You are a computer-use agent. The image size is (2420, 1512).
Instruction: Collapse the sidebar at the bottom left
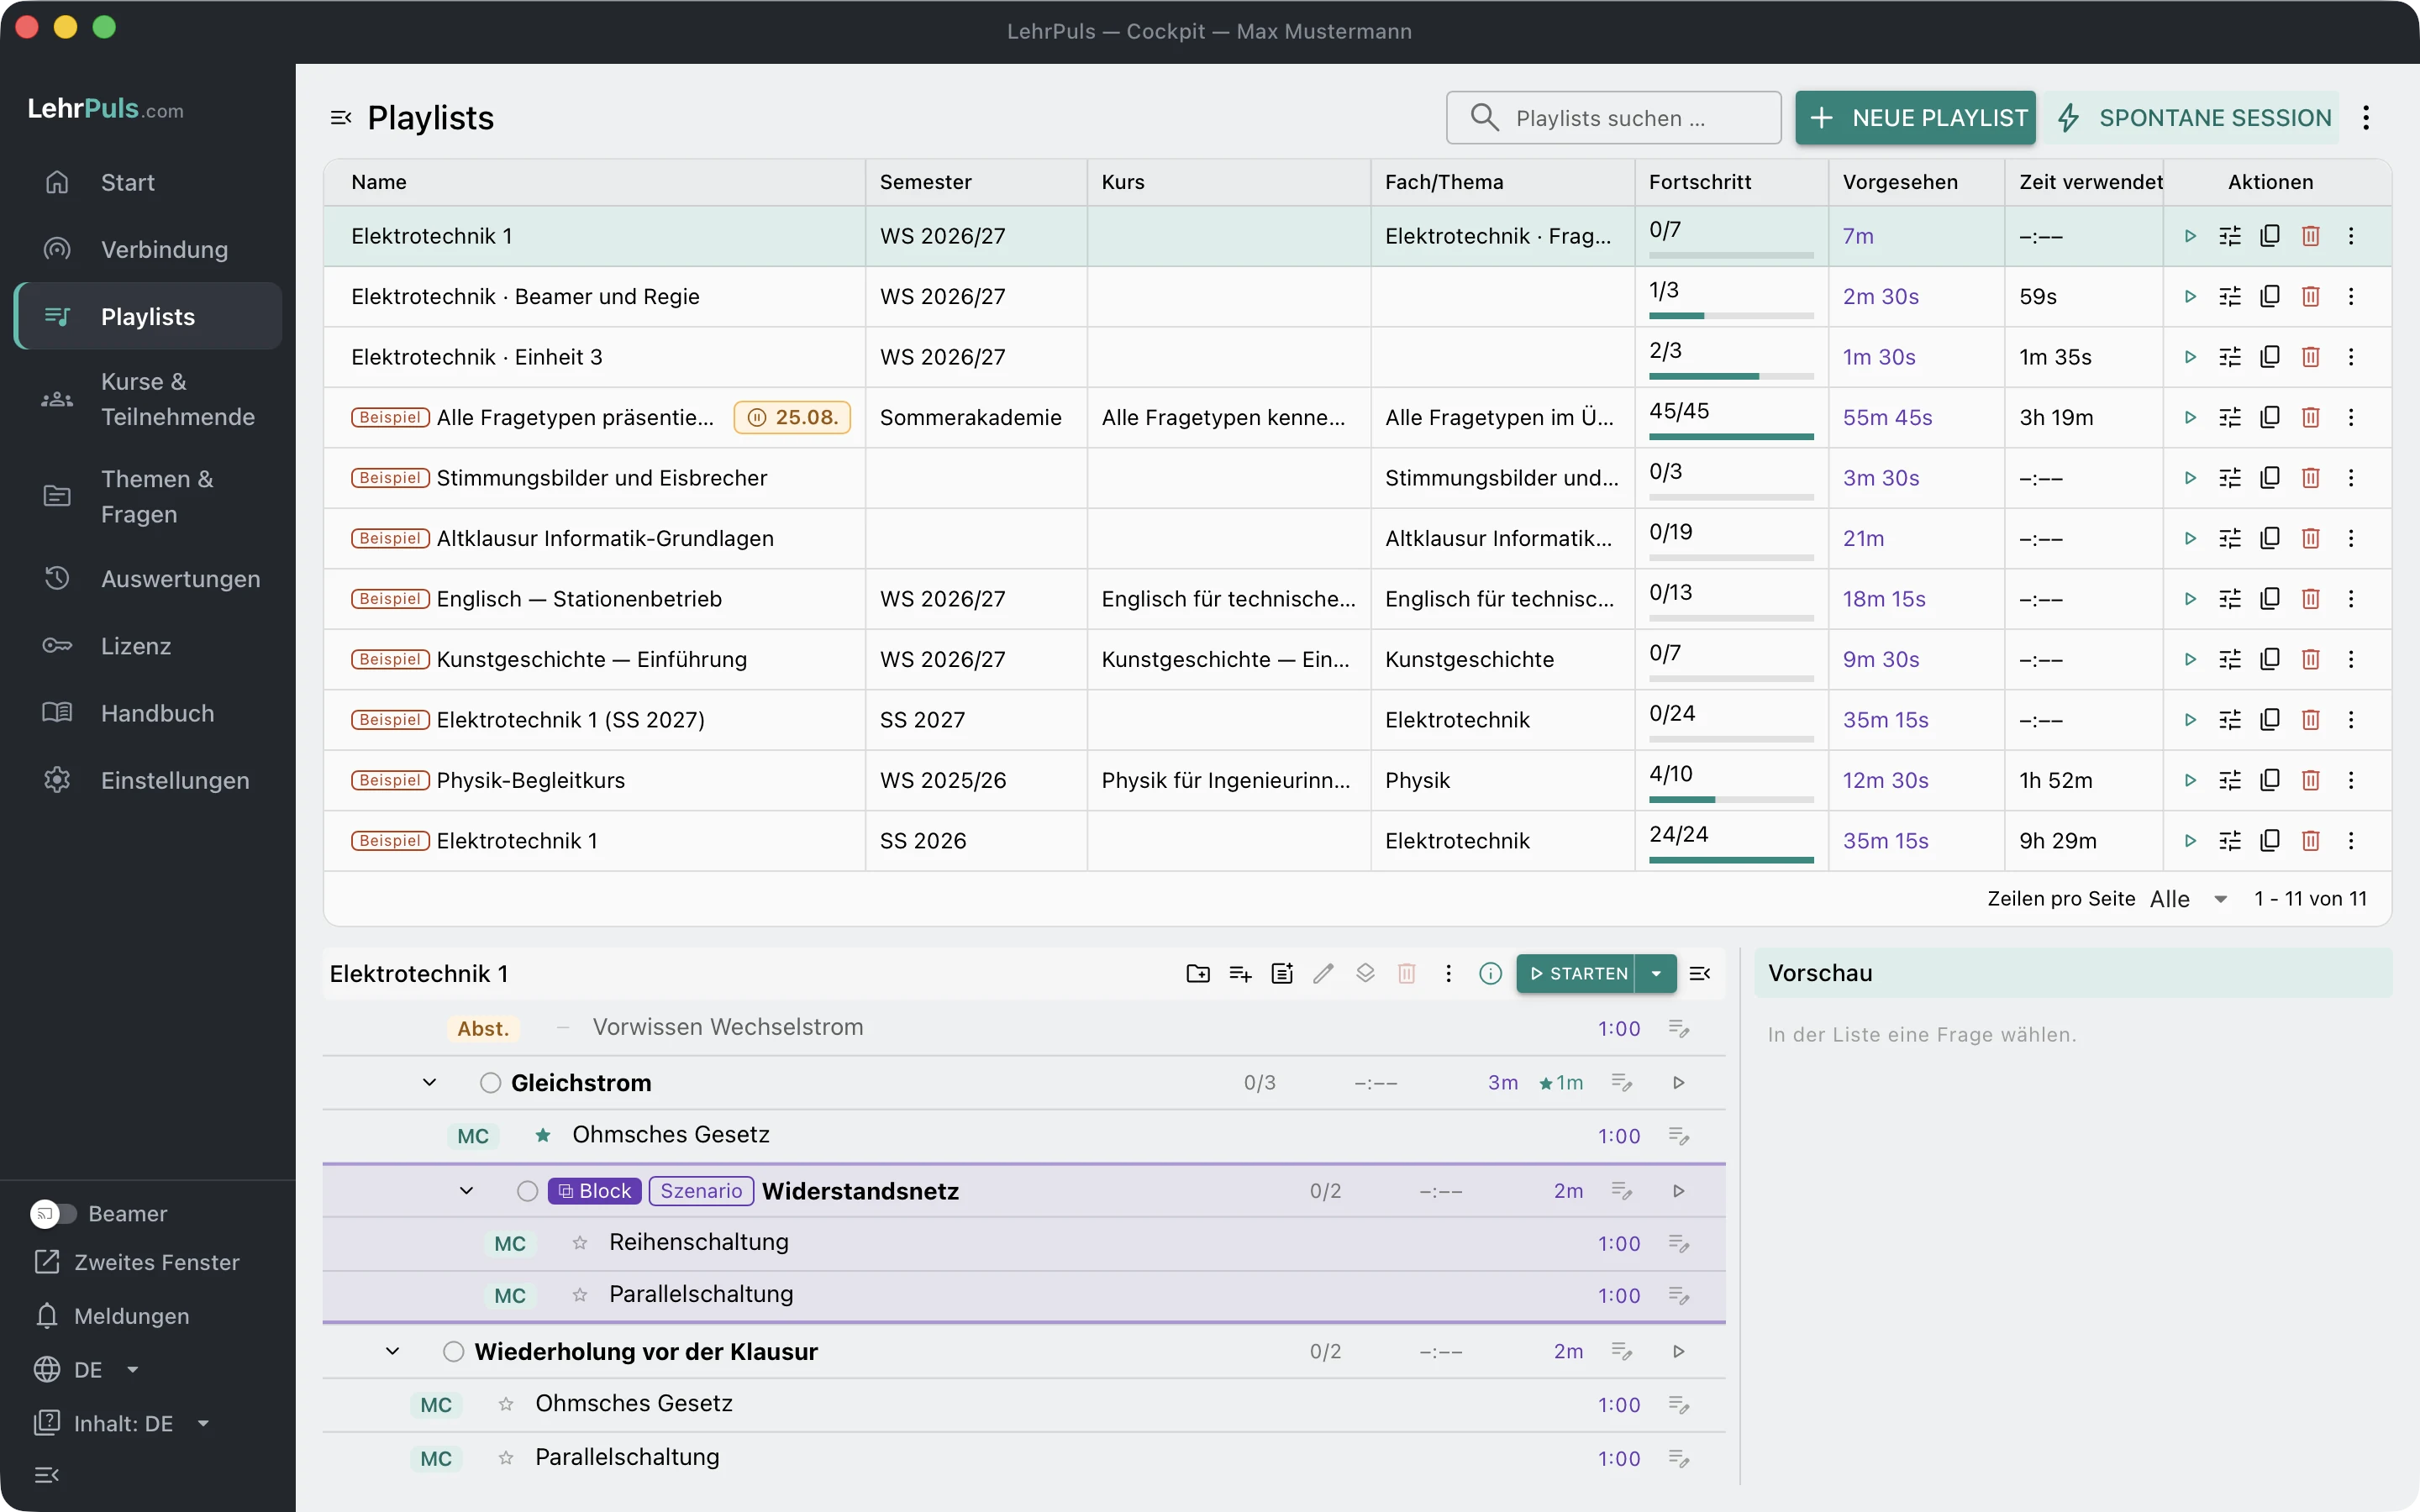click(x=47, y=1474)
